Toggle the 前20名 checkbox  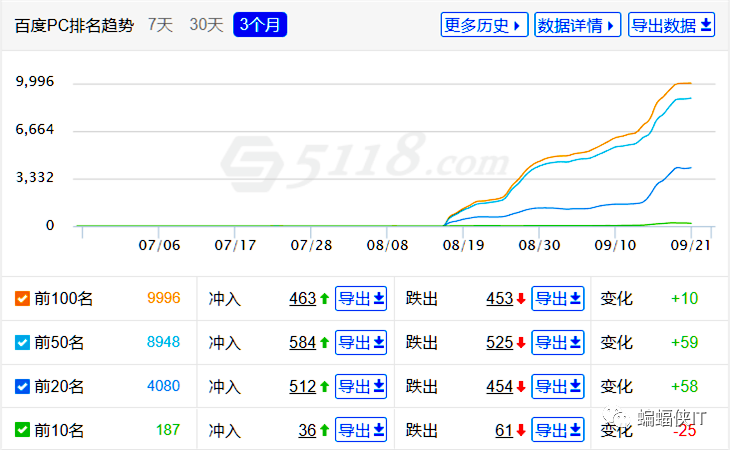pyautogui.click(x=22, y=386)
